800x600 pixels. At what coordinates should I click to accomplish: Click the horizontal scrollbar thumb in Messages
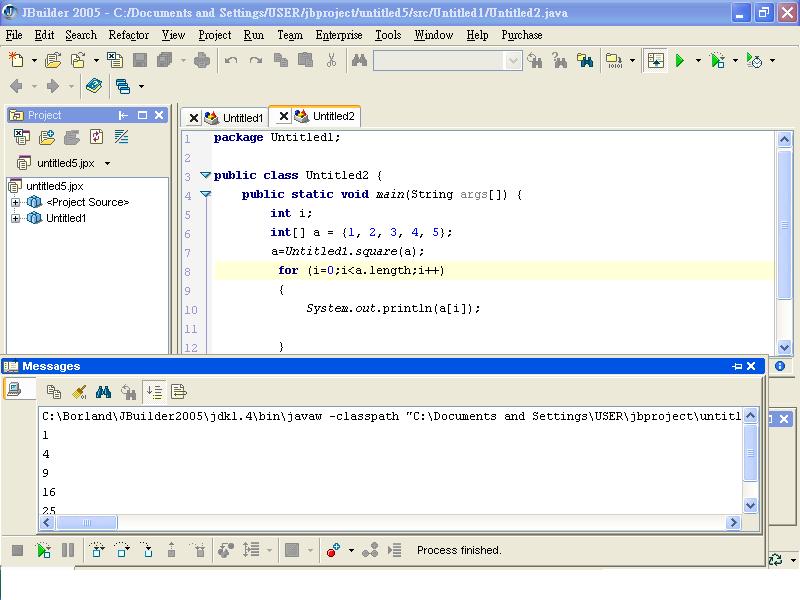pyautogui.click(x=87, y=522)
